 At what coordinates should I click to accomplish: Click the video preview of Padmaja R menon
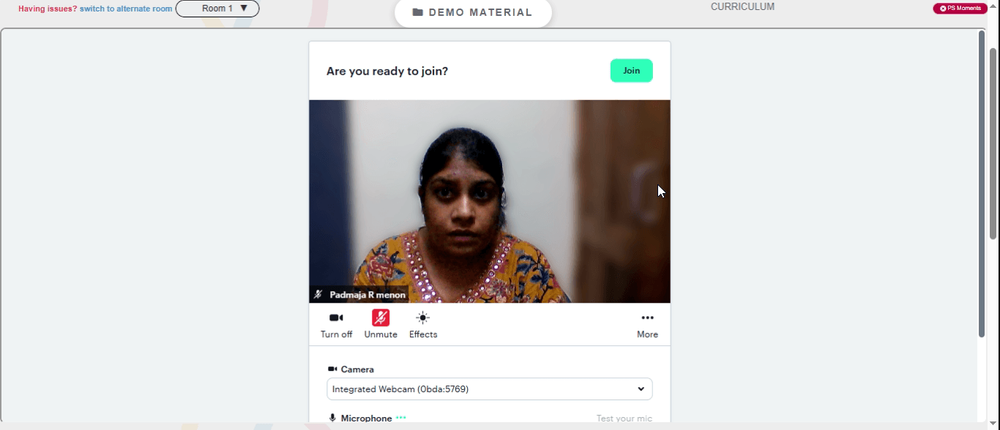click(x=489, y=201)
